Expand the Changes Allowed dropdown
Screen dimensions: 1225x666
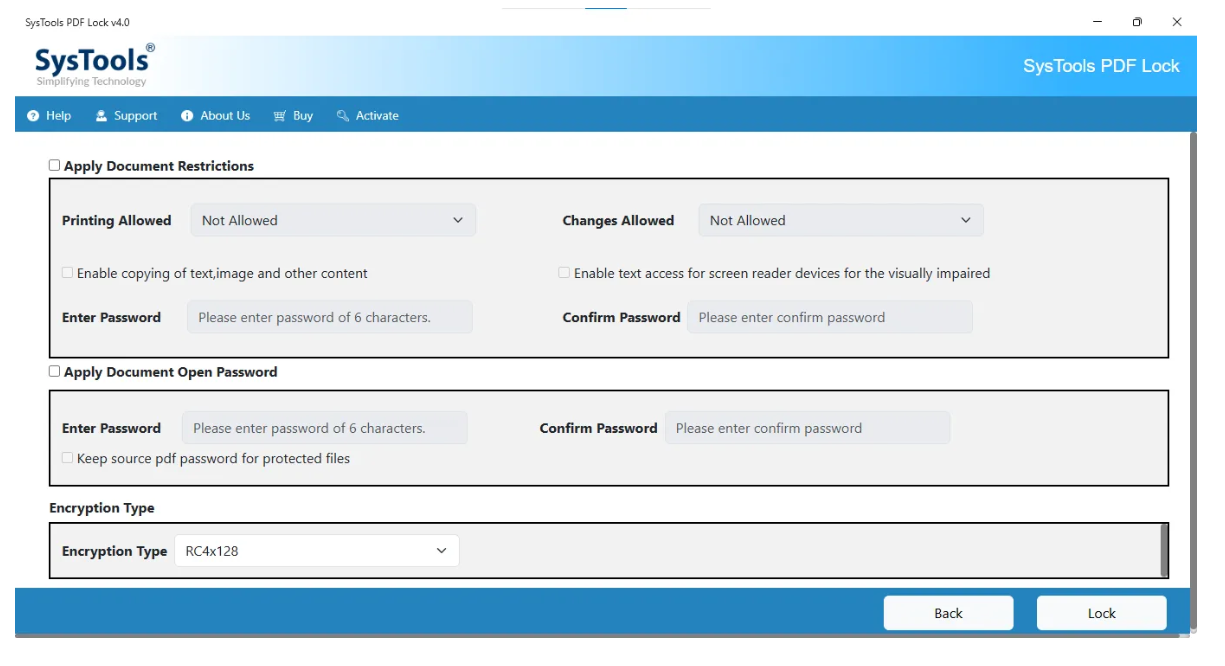tap(840, 221)
